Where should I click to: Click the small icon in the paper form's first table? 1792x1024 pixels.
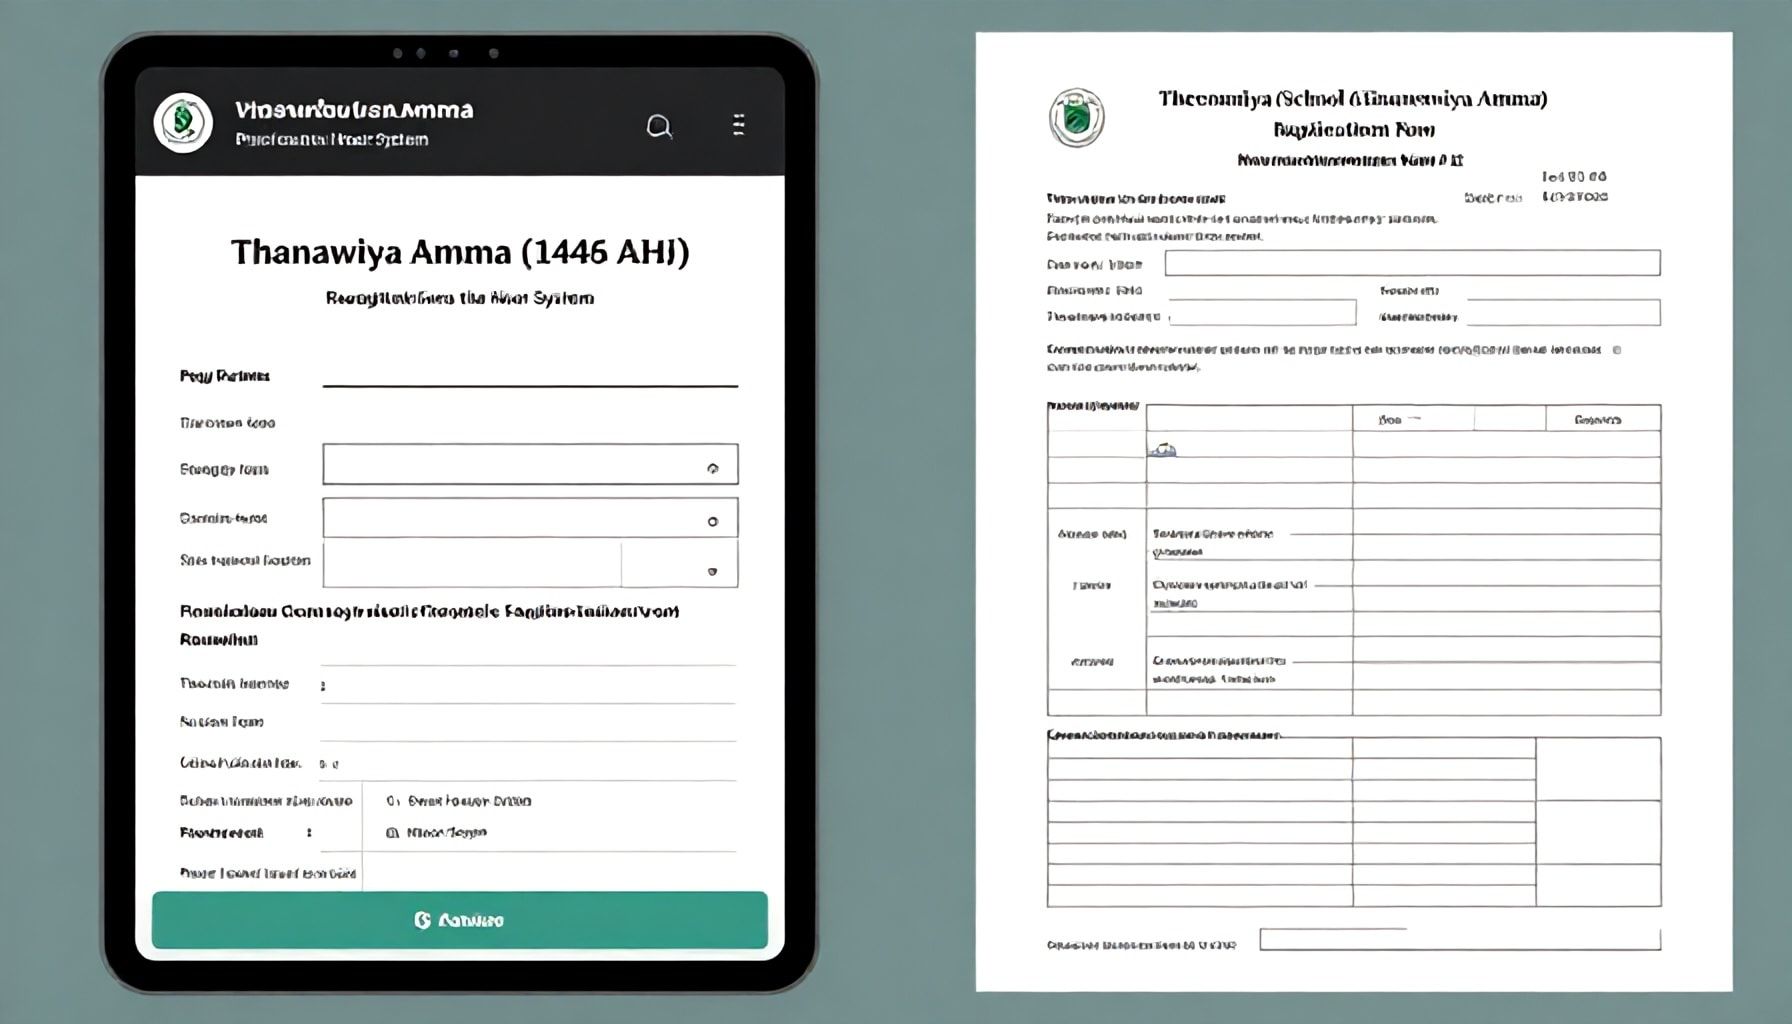tap(1162, 450)
